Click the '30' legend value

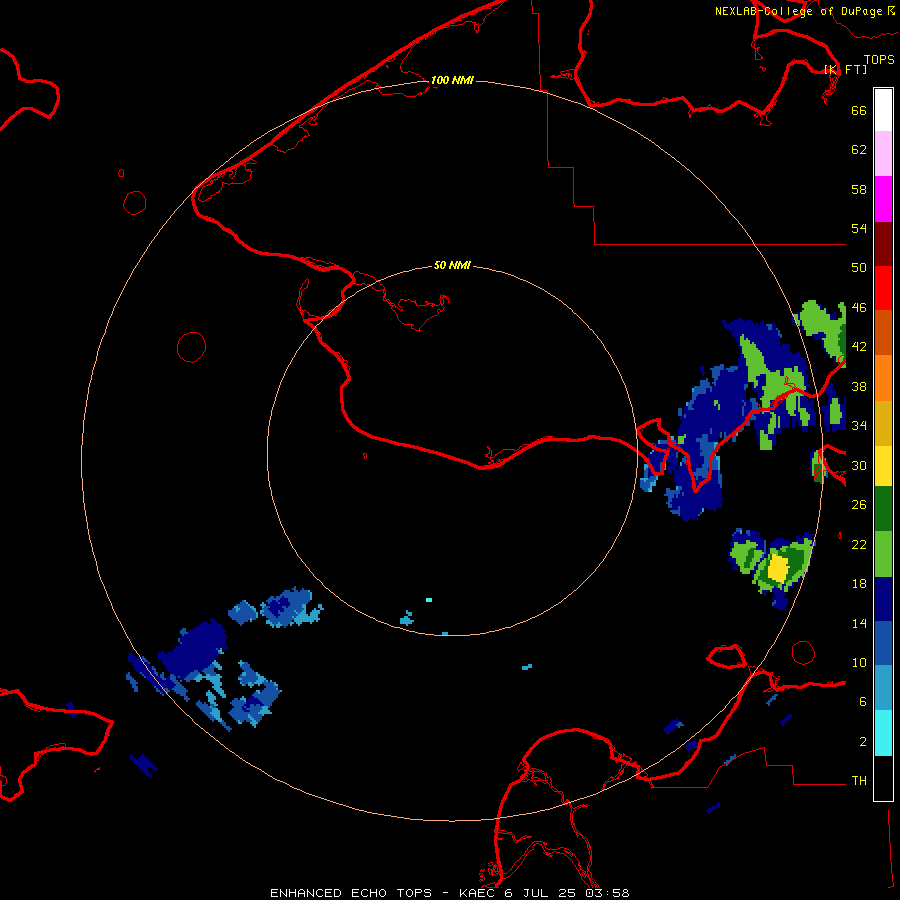tap(859, 465)
